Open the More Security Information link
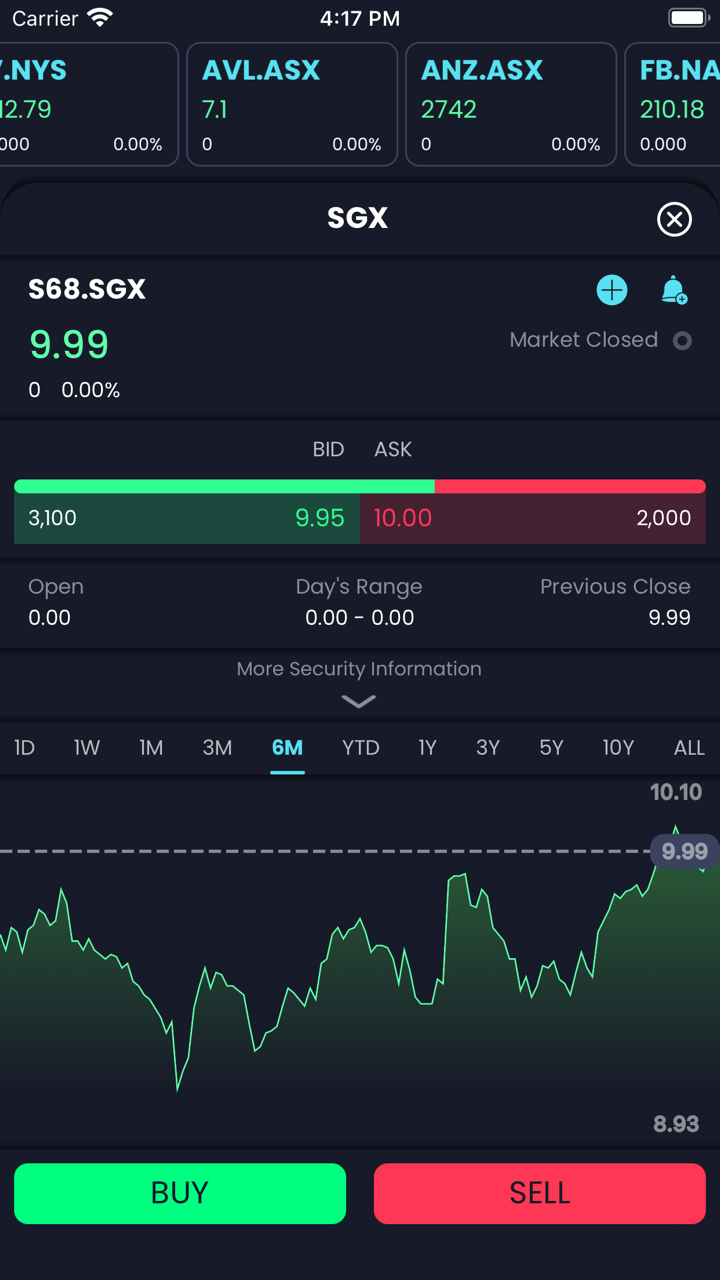 tap(359, 669)
